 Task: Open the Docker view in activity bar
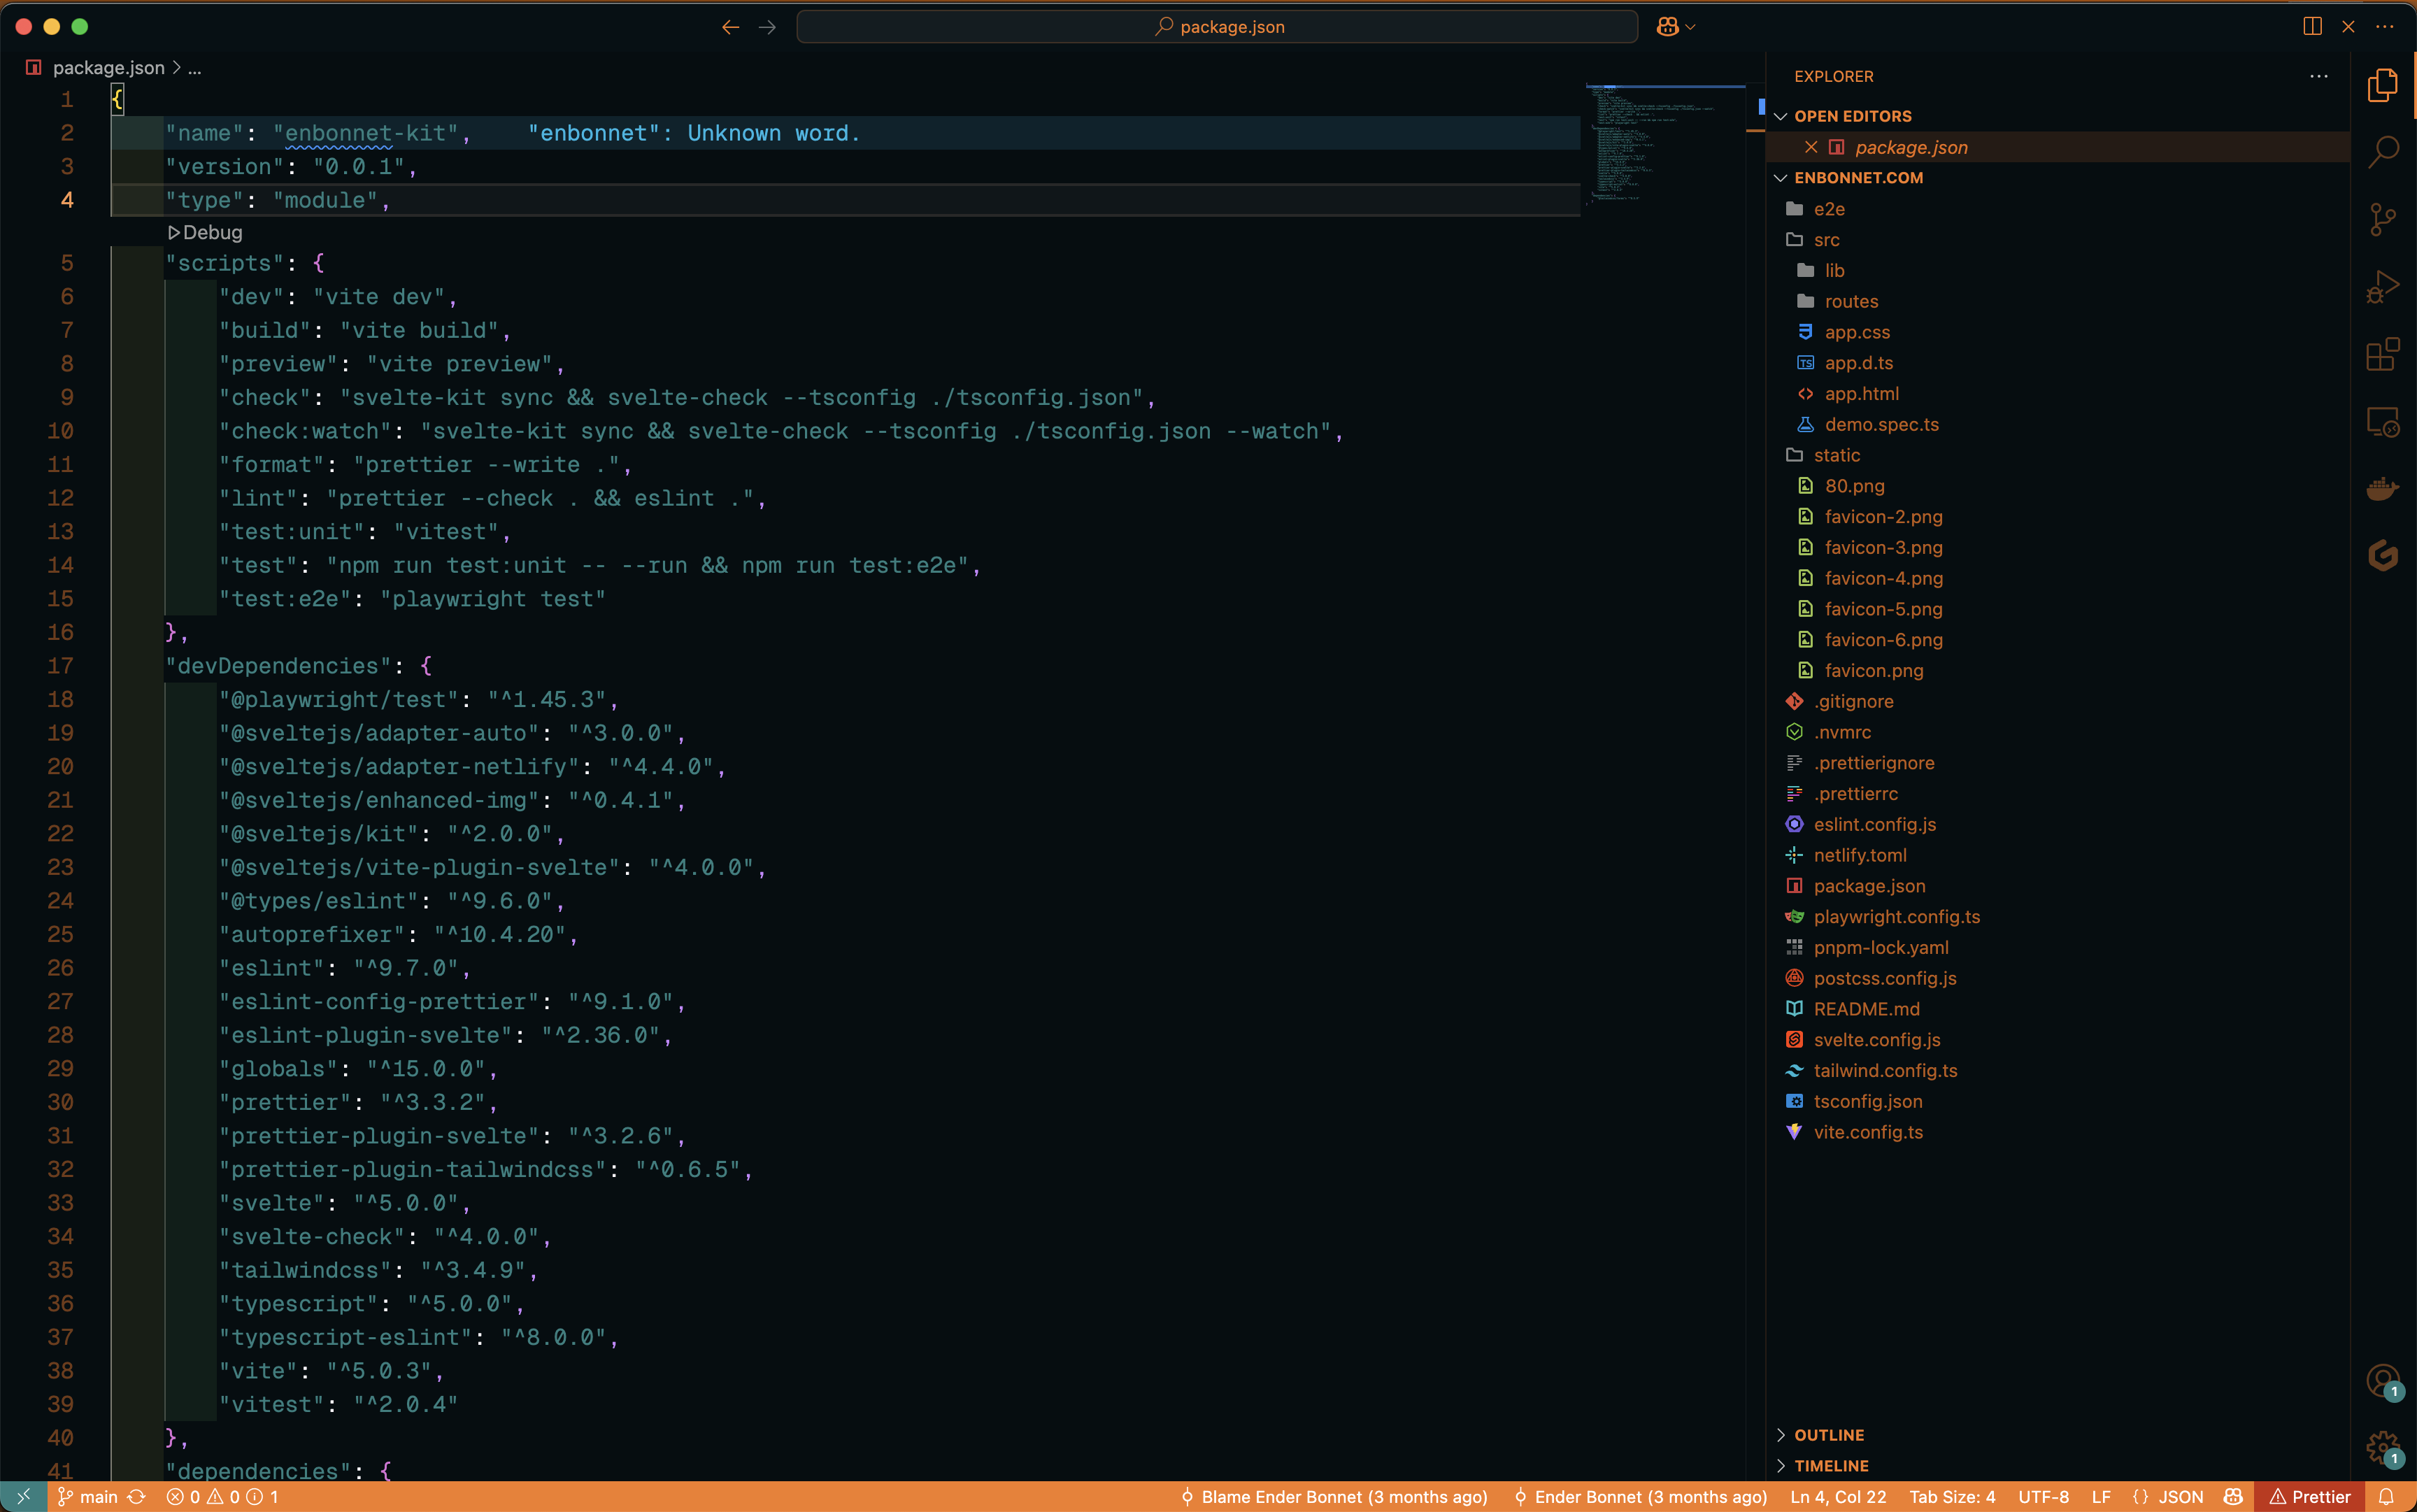(2382, 489)
